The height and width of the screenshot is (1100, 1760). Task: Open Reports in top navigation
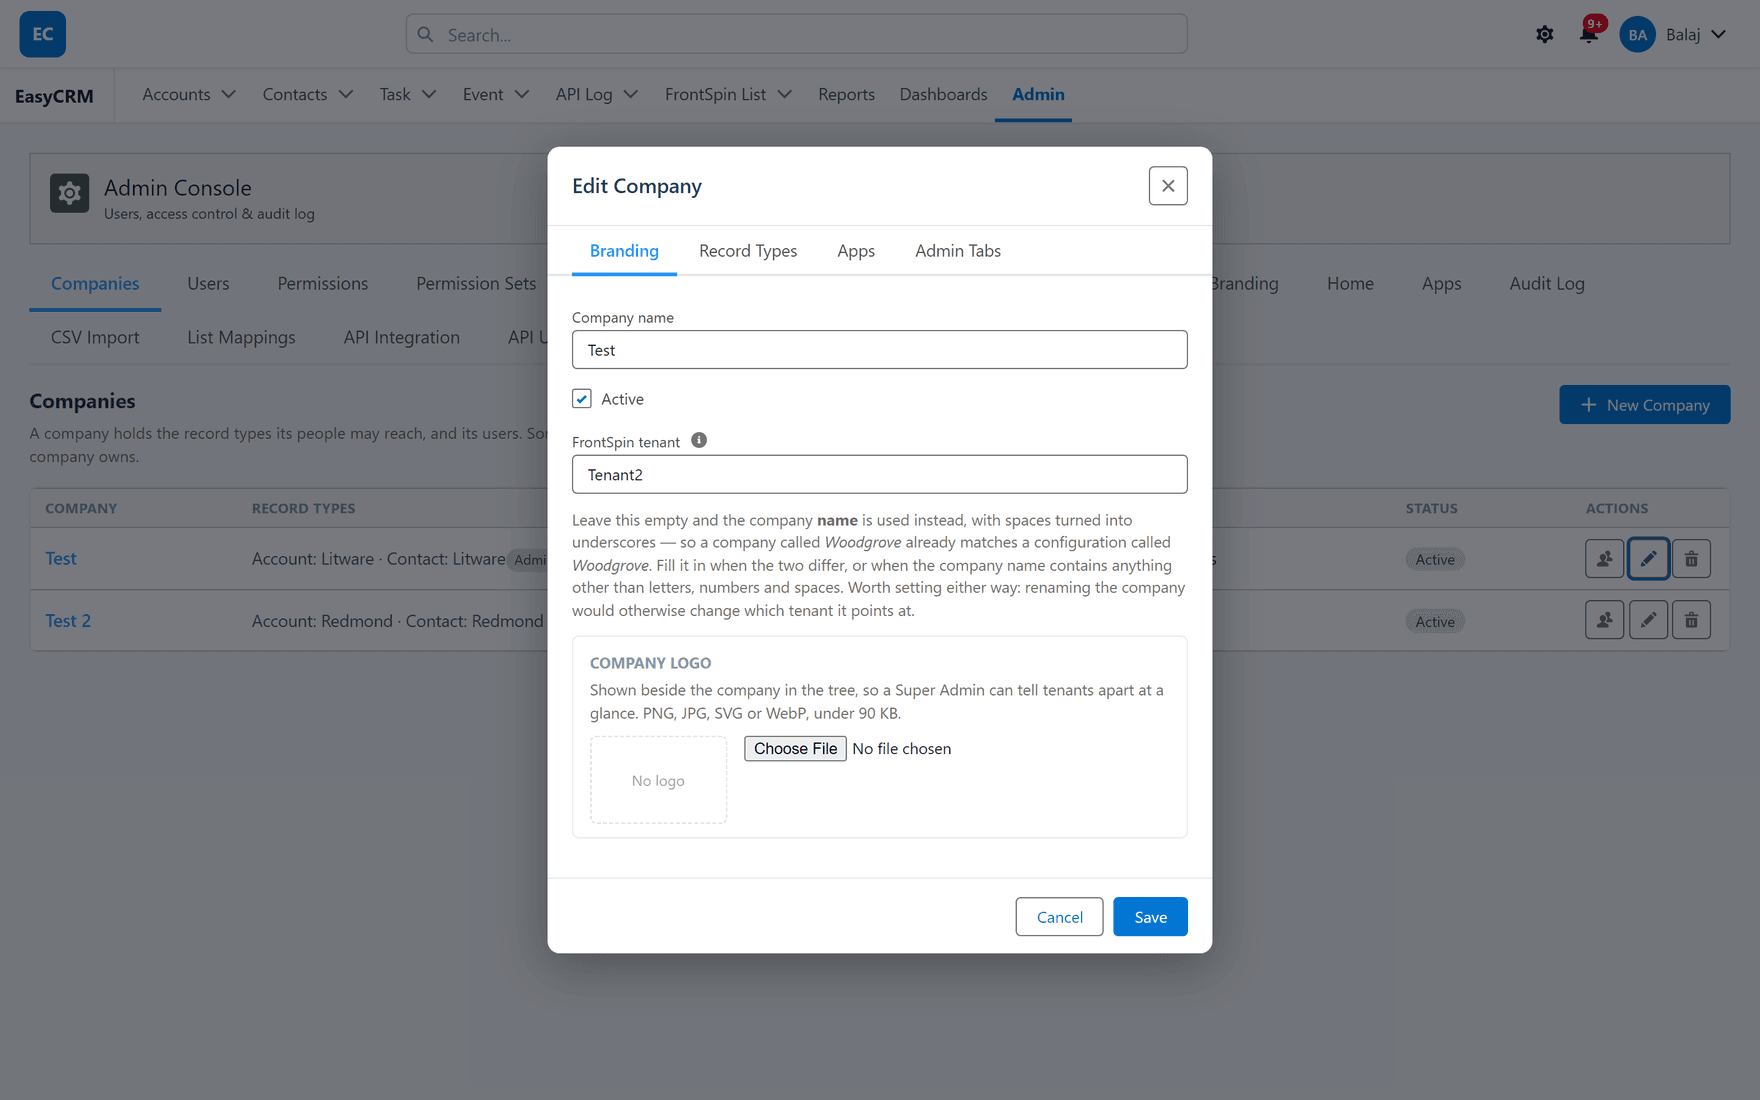[846, 94]
